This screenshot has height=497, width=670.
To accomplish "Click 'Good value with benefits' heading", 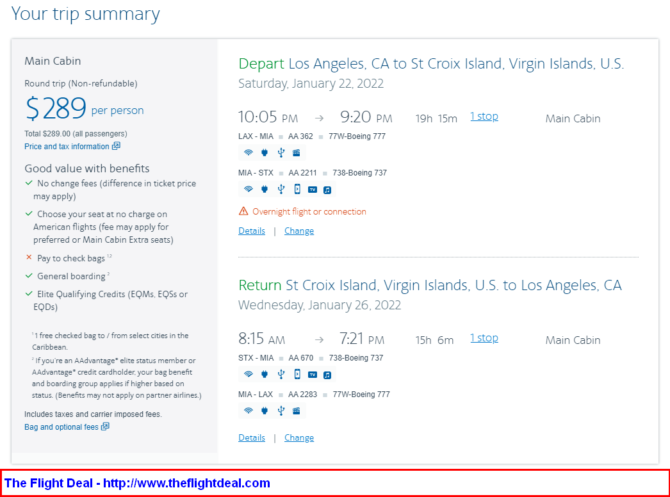I will pos(87,168).
